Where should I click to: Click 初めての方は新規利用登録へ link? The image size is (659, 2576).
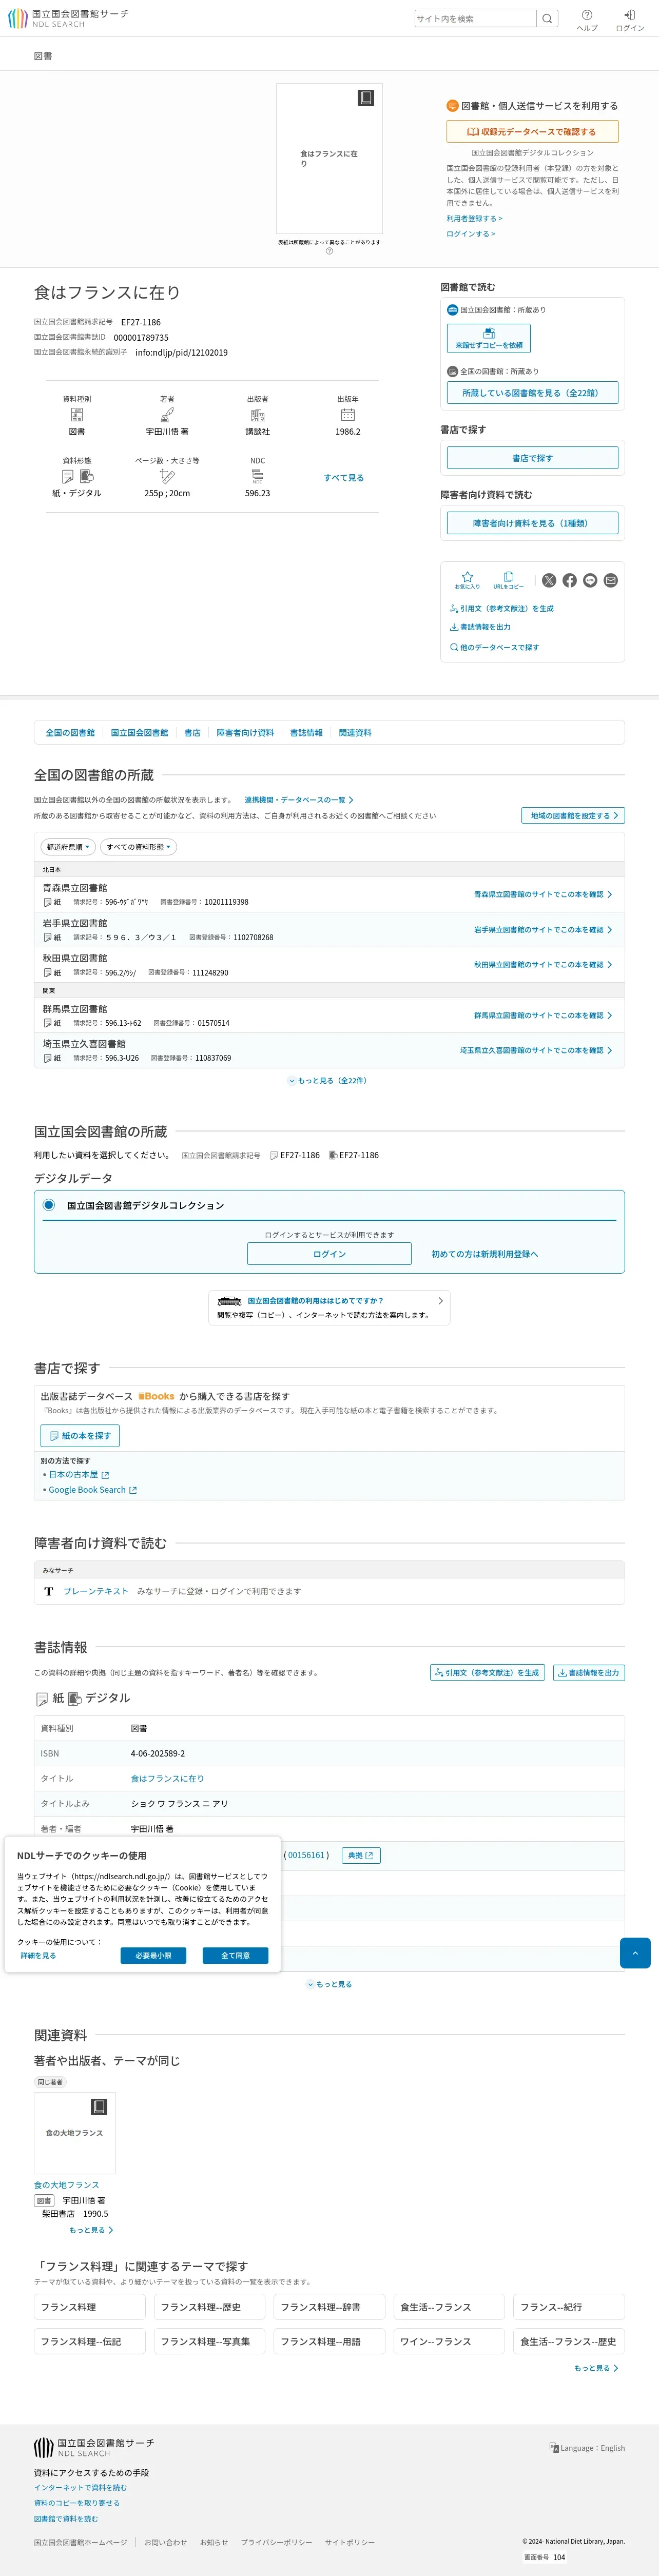pos(485,1254)
